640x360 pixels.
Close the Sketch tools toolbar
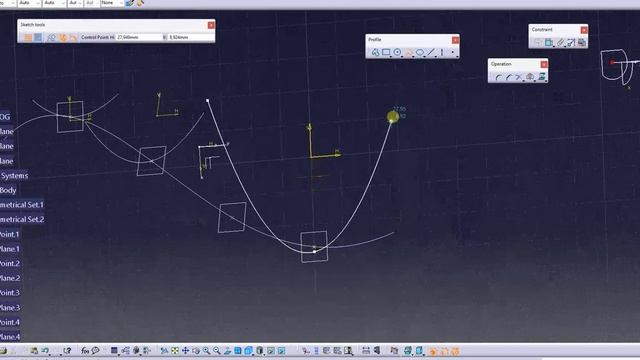(211, 25)
